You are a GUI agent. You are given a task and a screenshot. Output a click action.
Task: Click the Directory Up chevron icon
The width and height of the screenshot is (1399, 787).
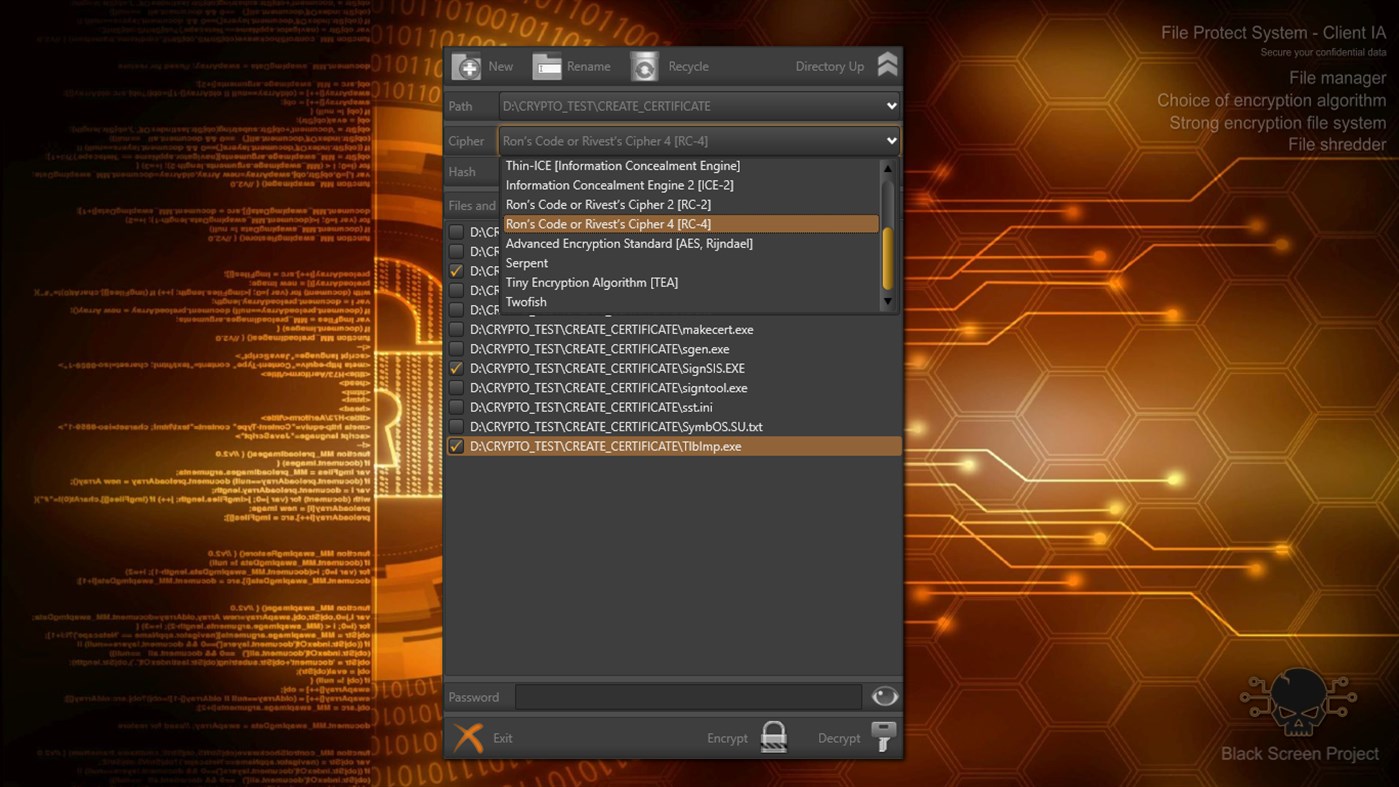[x=886, y=63]
